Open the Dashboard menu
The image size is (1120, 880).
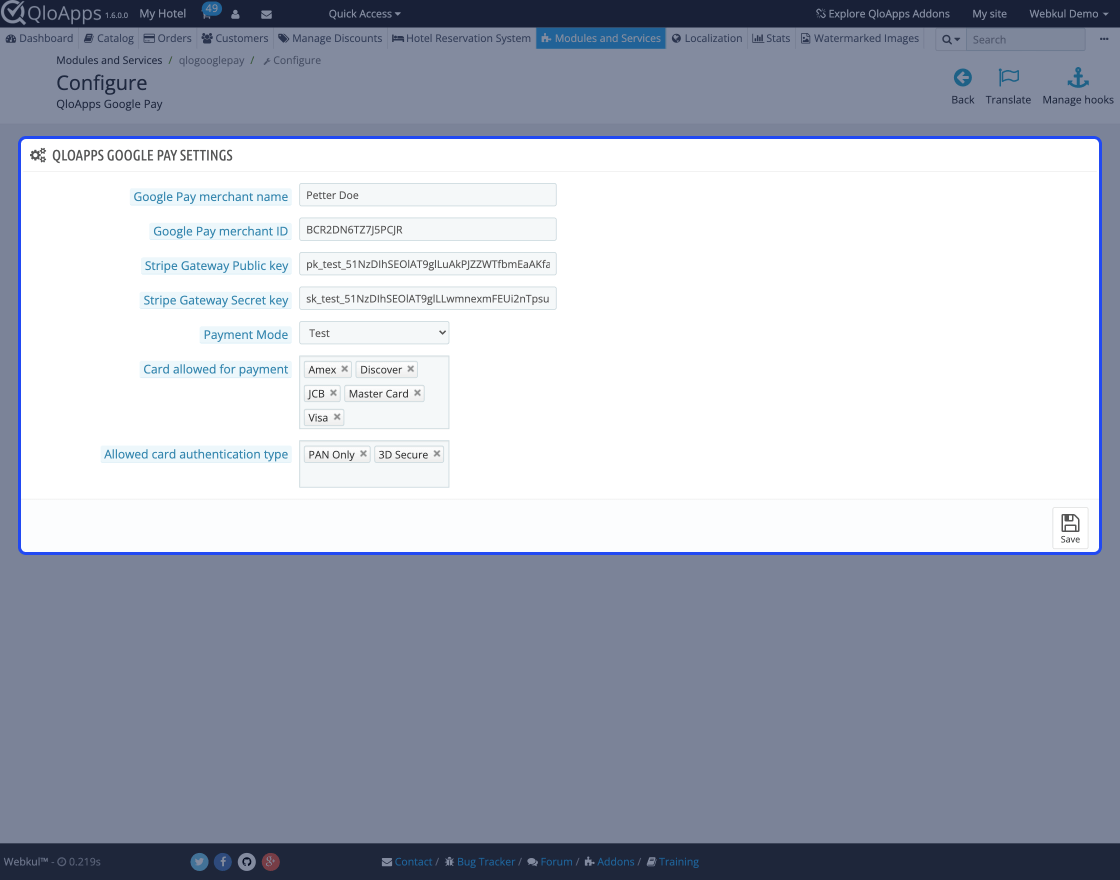point(39,39)
